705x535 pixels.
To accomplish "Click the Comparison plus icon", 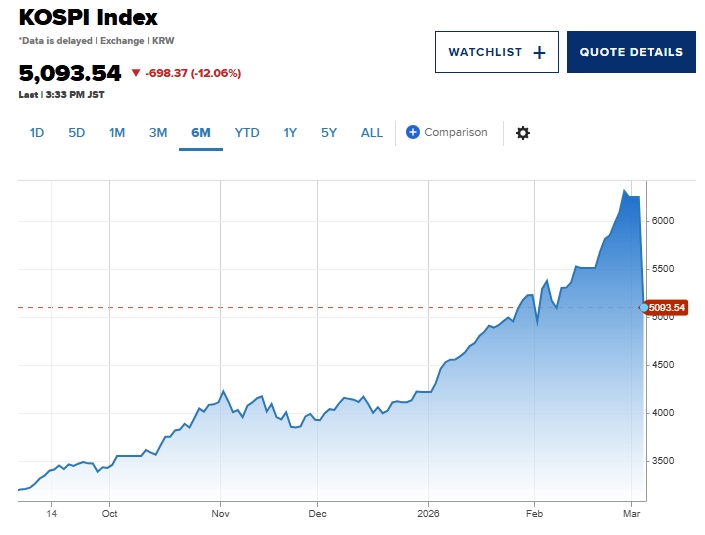I will tap(413, 132).
